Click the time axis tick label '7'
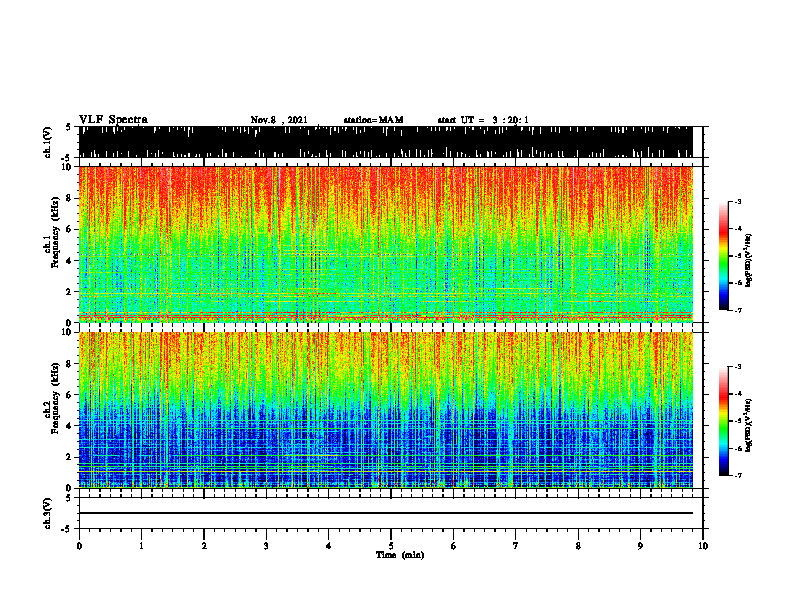Image resolution: width=792 pixels, height=612 pixels. (516, 546)
